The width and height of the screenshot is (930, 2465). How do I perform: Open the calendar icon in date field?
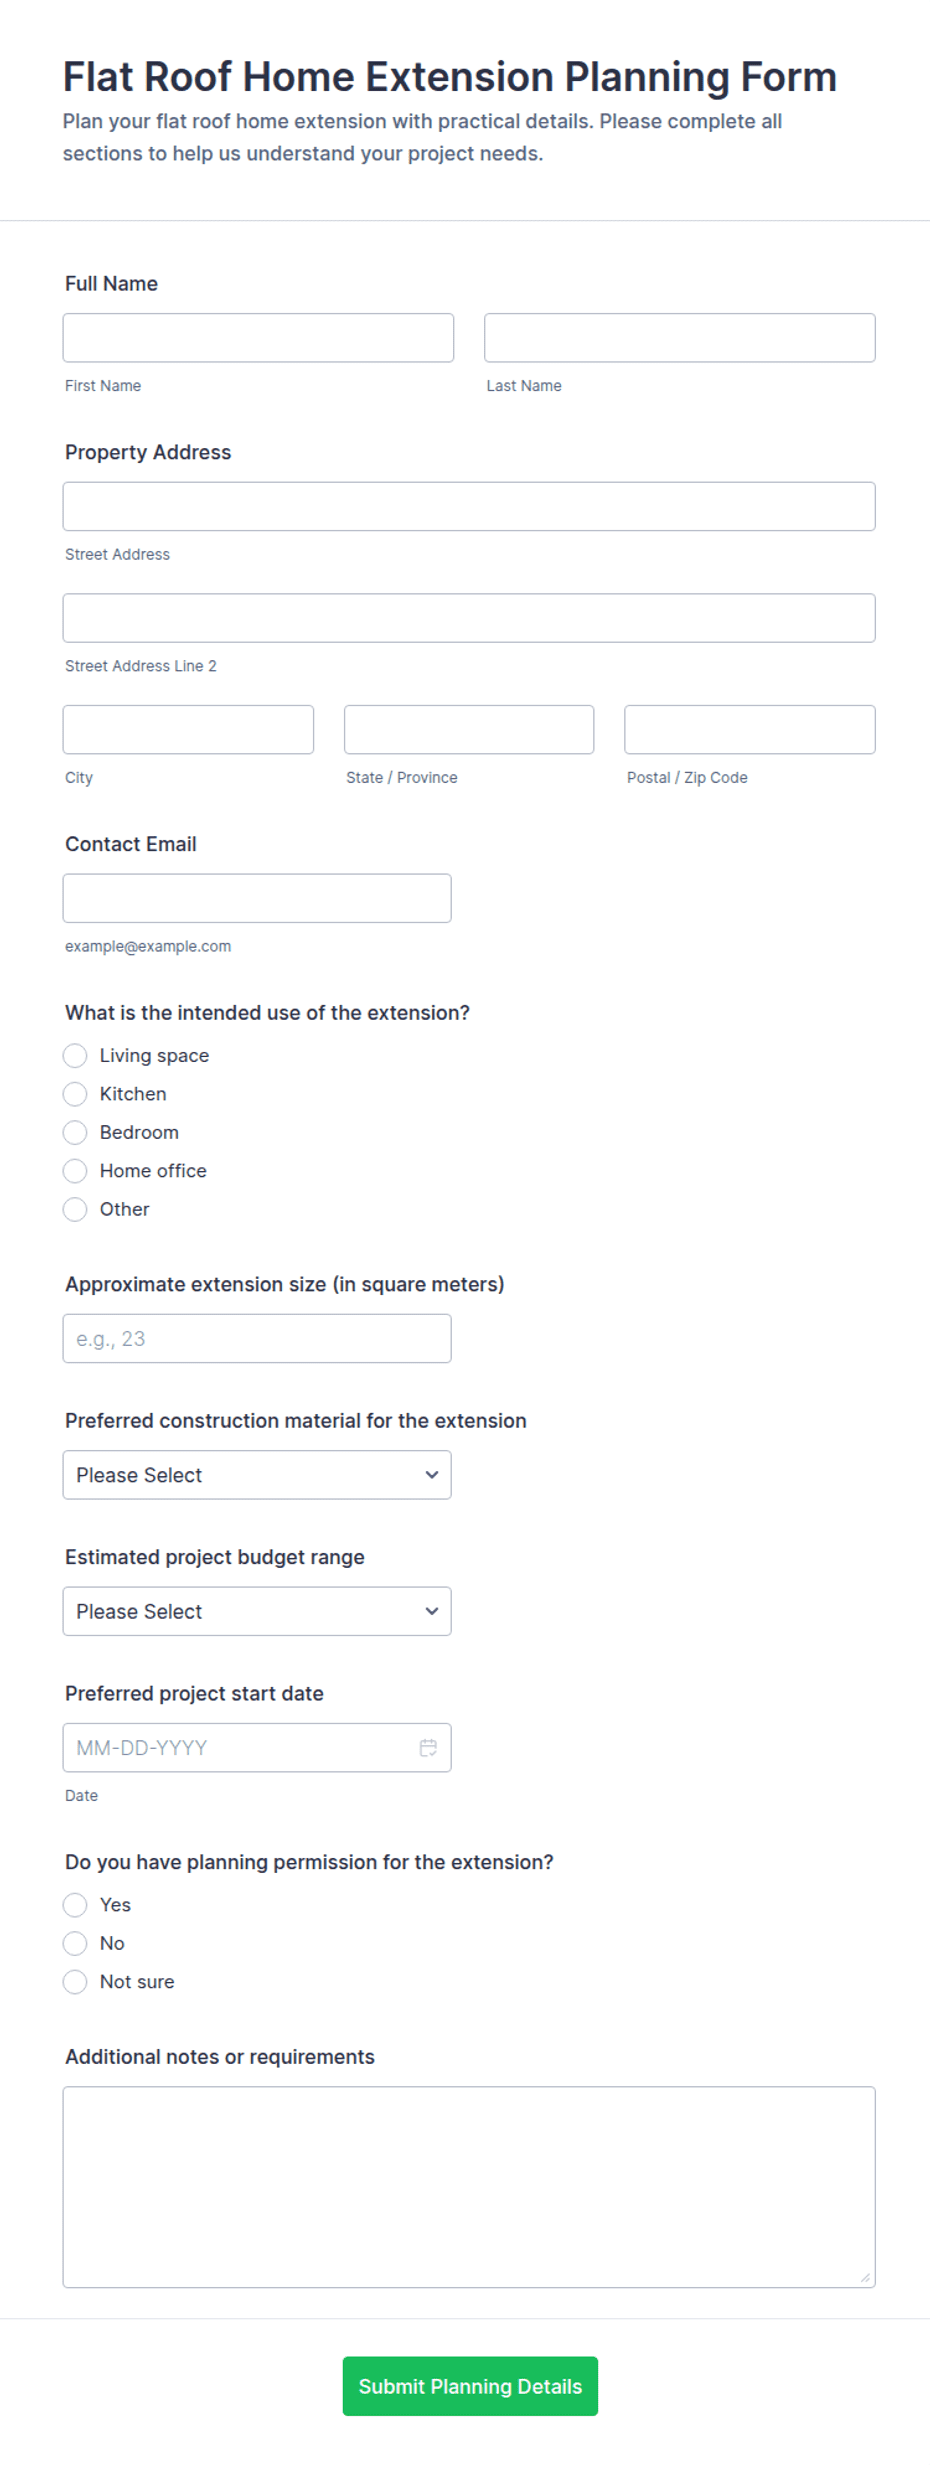point(428,1747)
